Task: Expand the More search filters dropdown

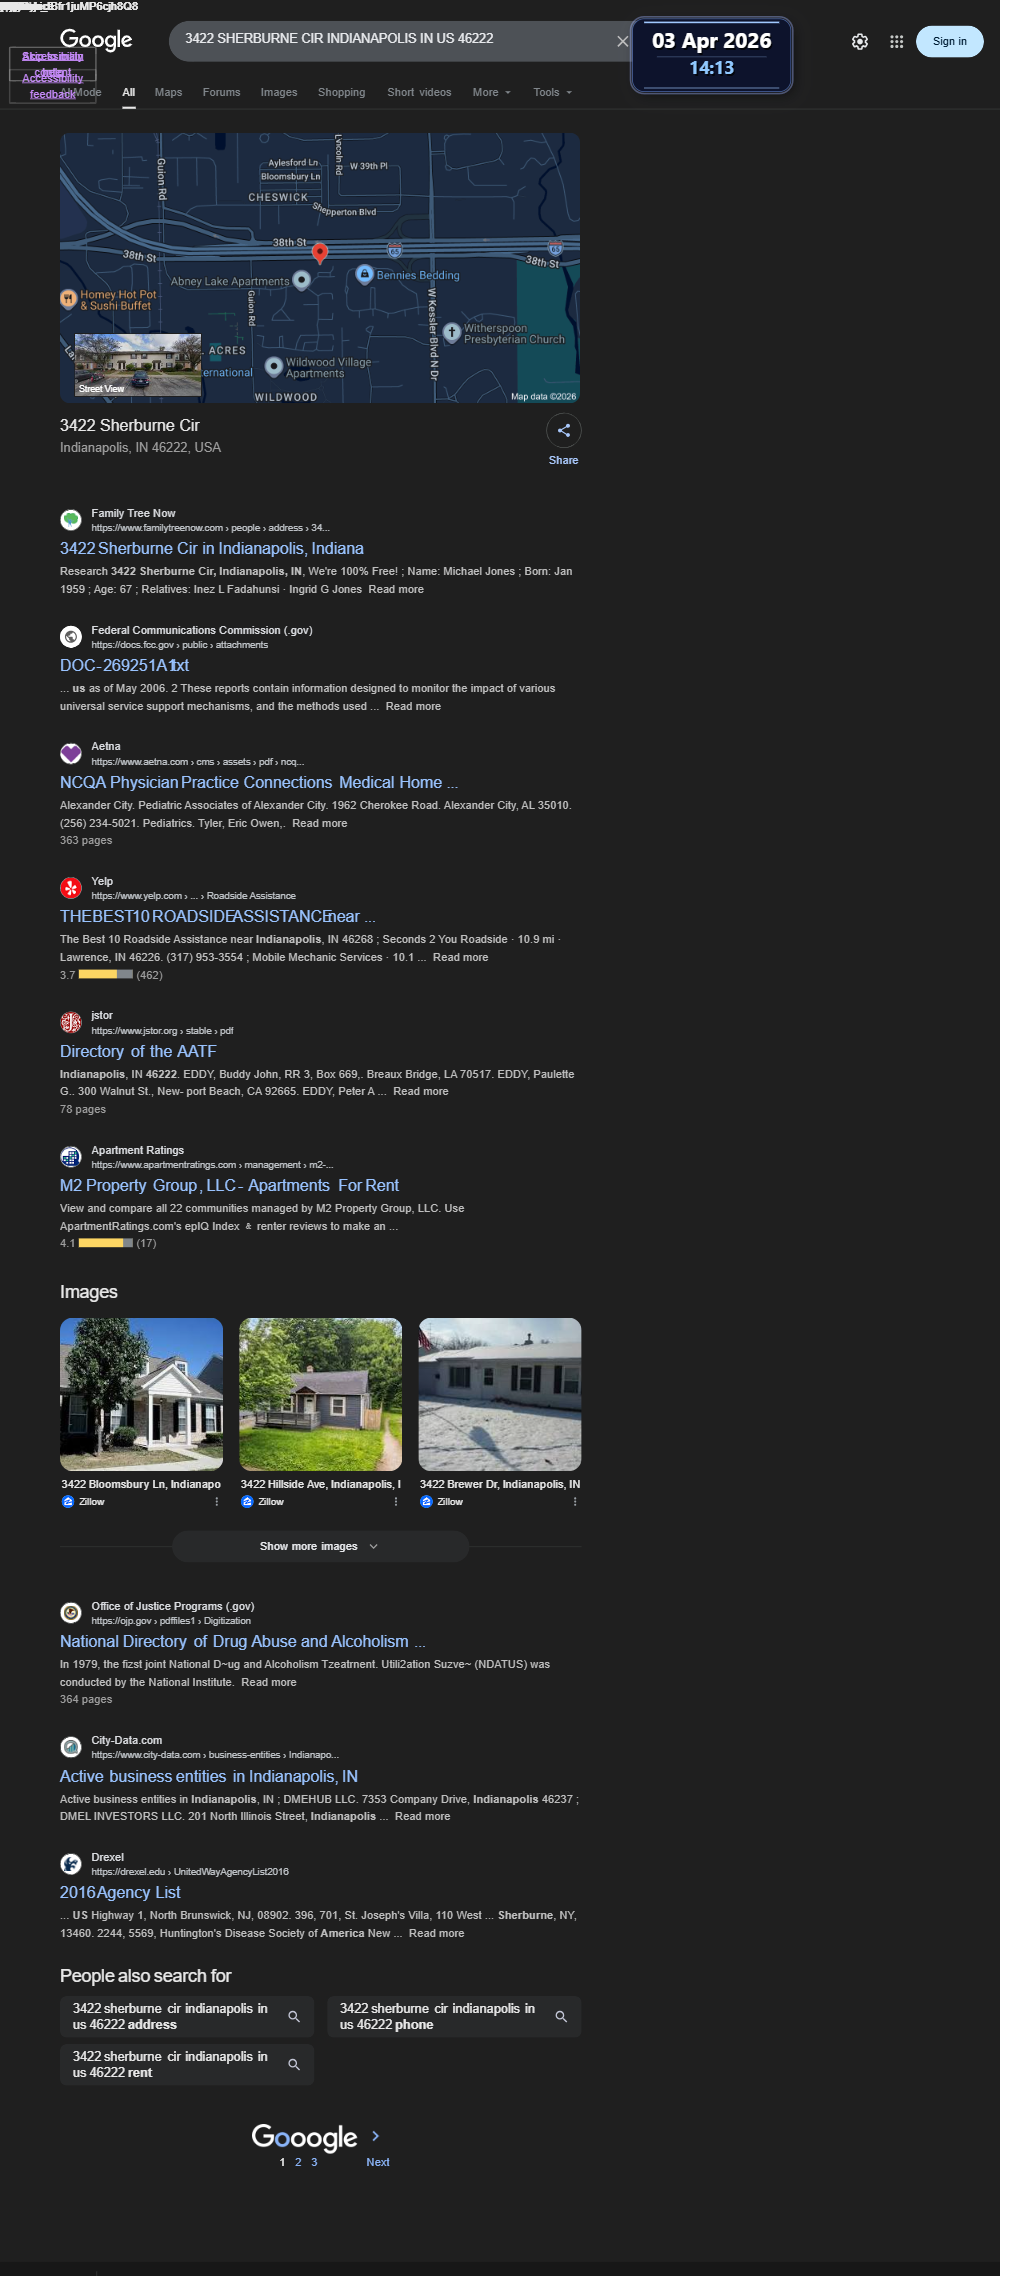Action: [492, 92]
